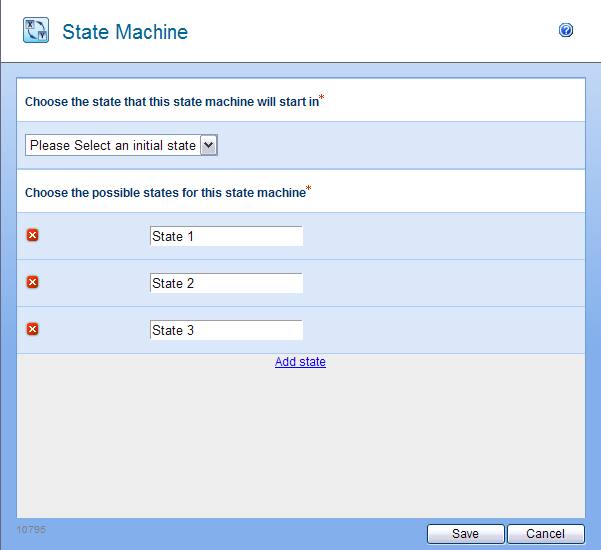Open the 'Please Select an initial state' dropdown
Screen dimensions: 601x550
tap(113, 146)
